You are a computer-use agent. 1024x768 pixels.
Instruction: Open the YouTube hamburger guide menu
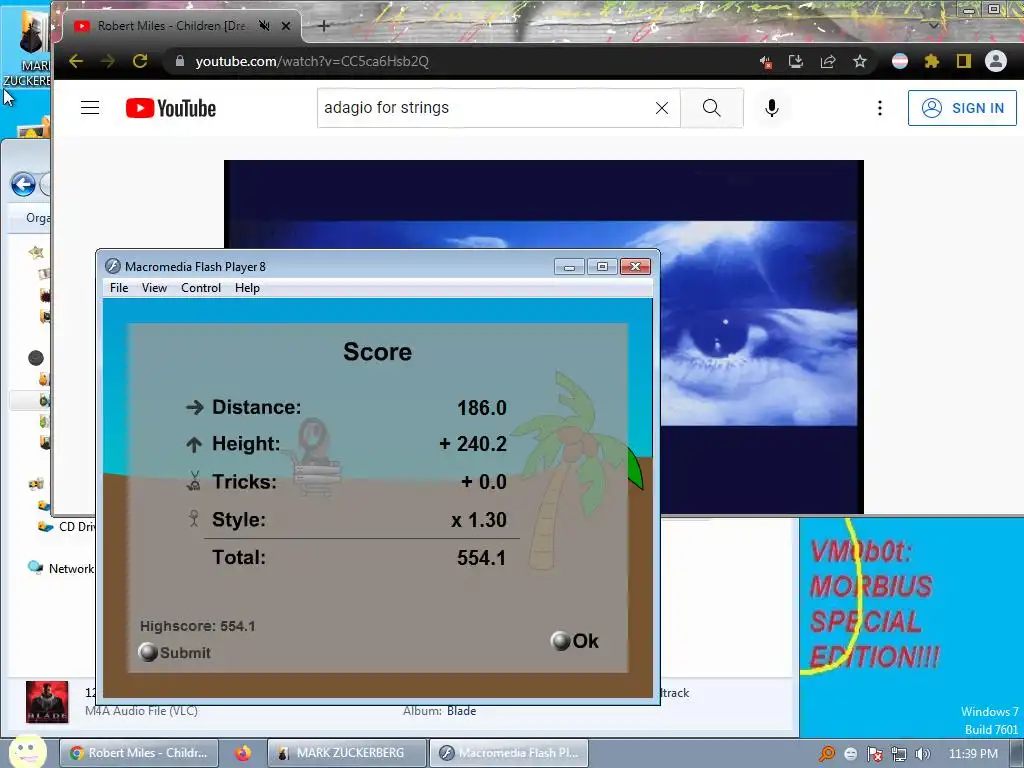(x=90, y=108)
